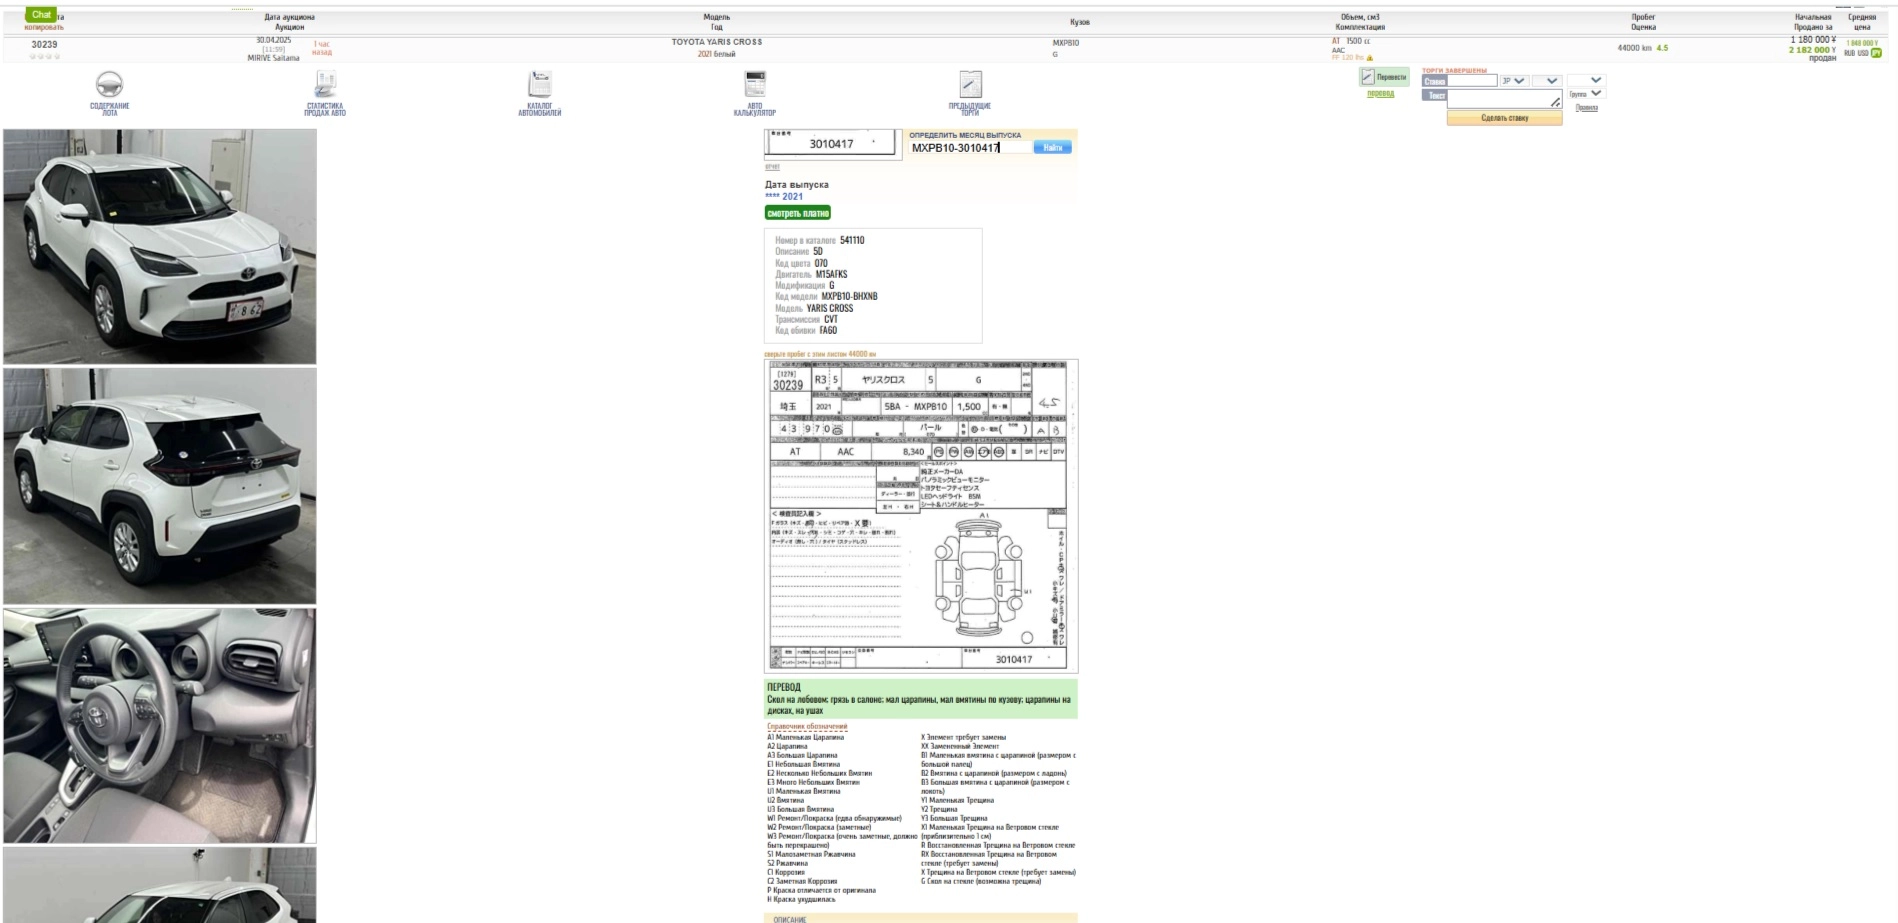
Task: Open the перевод link
Action: (1380, 94)
